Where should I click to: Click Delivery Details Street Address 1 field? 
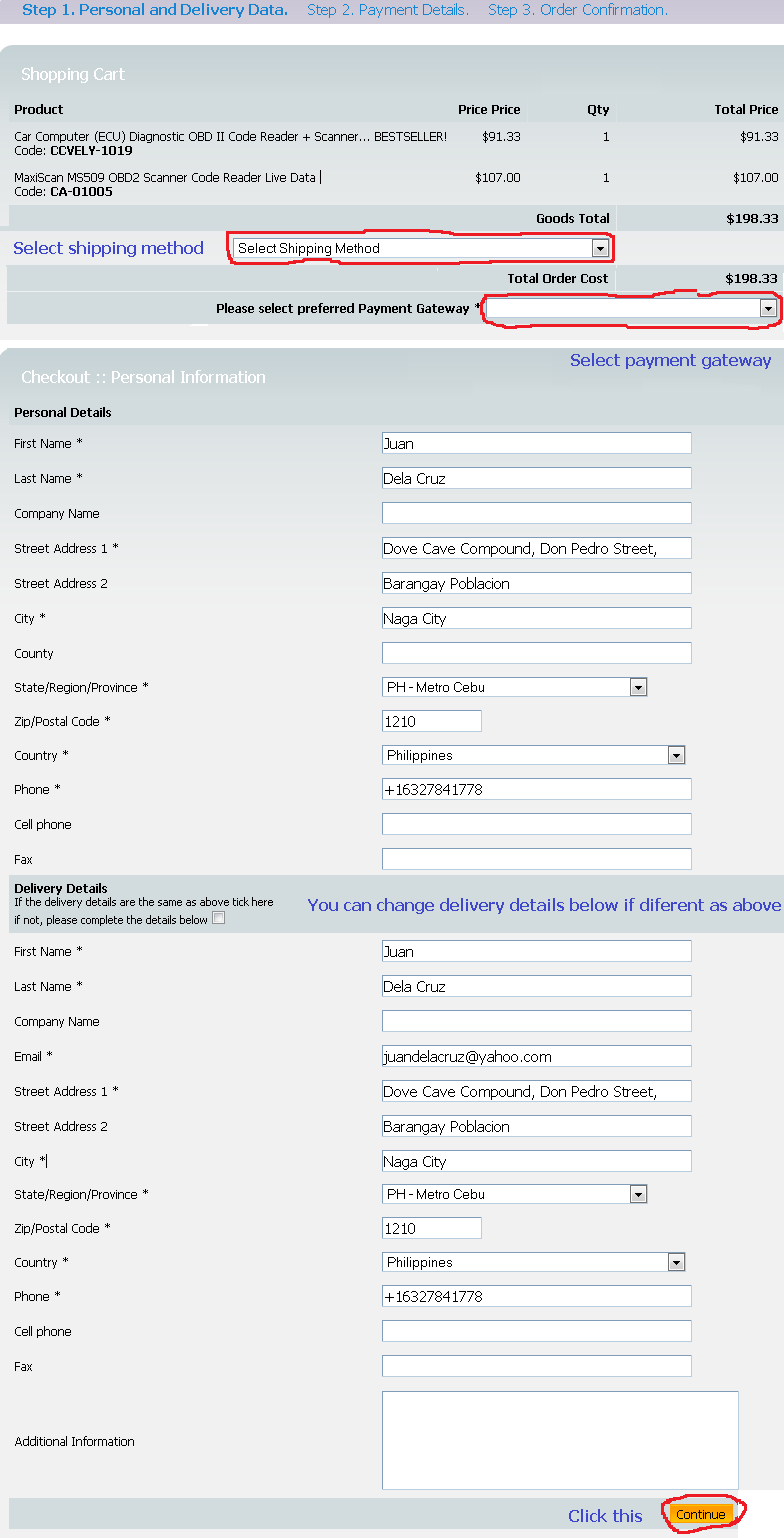[x=537, y=1091]
